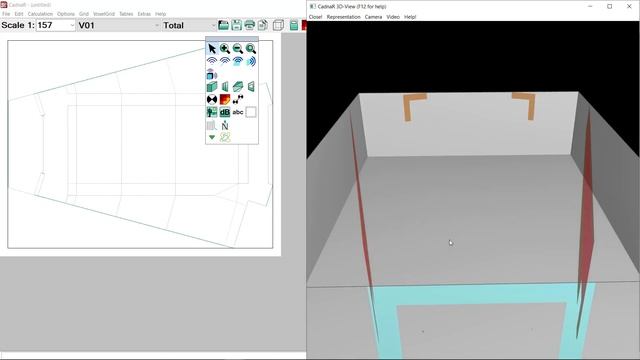Screen dimensions: 640x360
Task: Click the green downward triangle tool
Action: [x=212, y=138]
